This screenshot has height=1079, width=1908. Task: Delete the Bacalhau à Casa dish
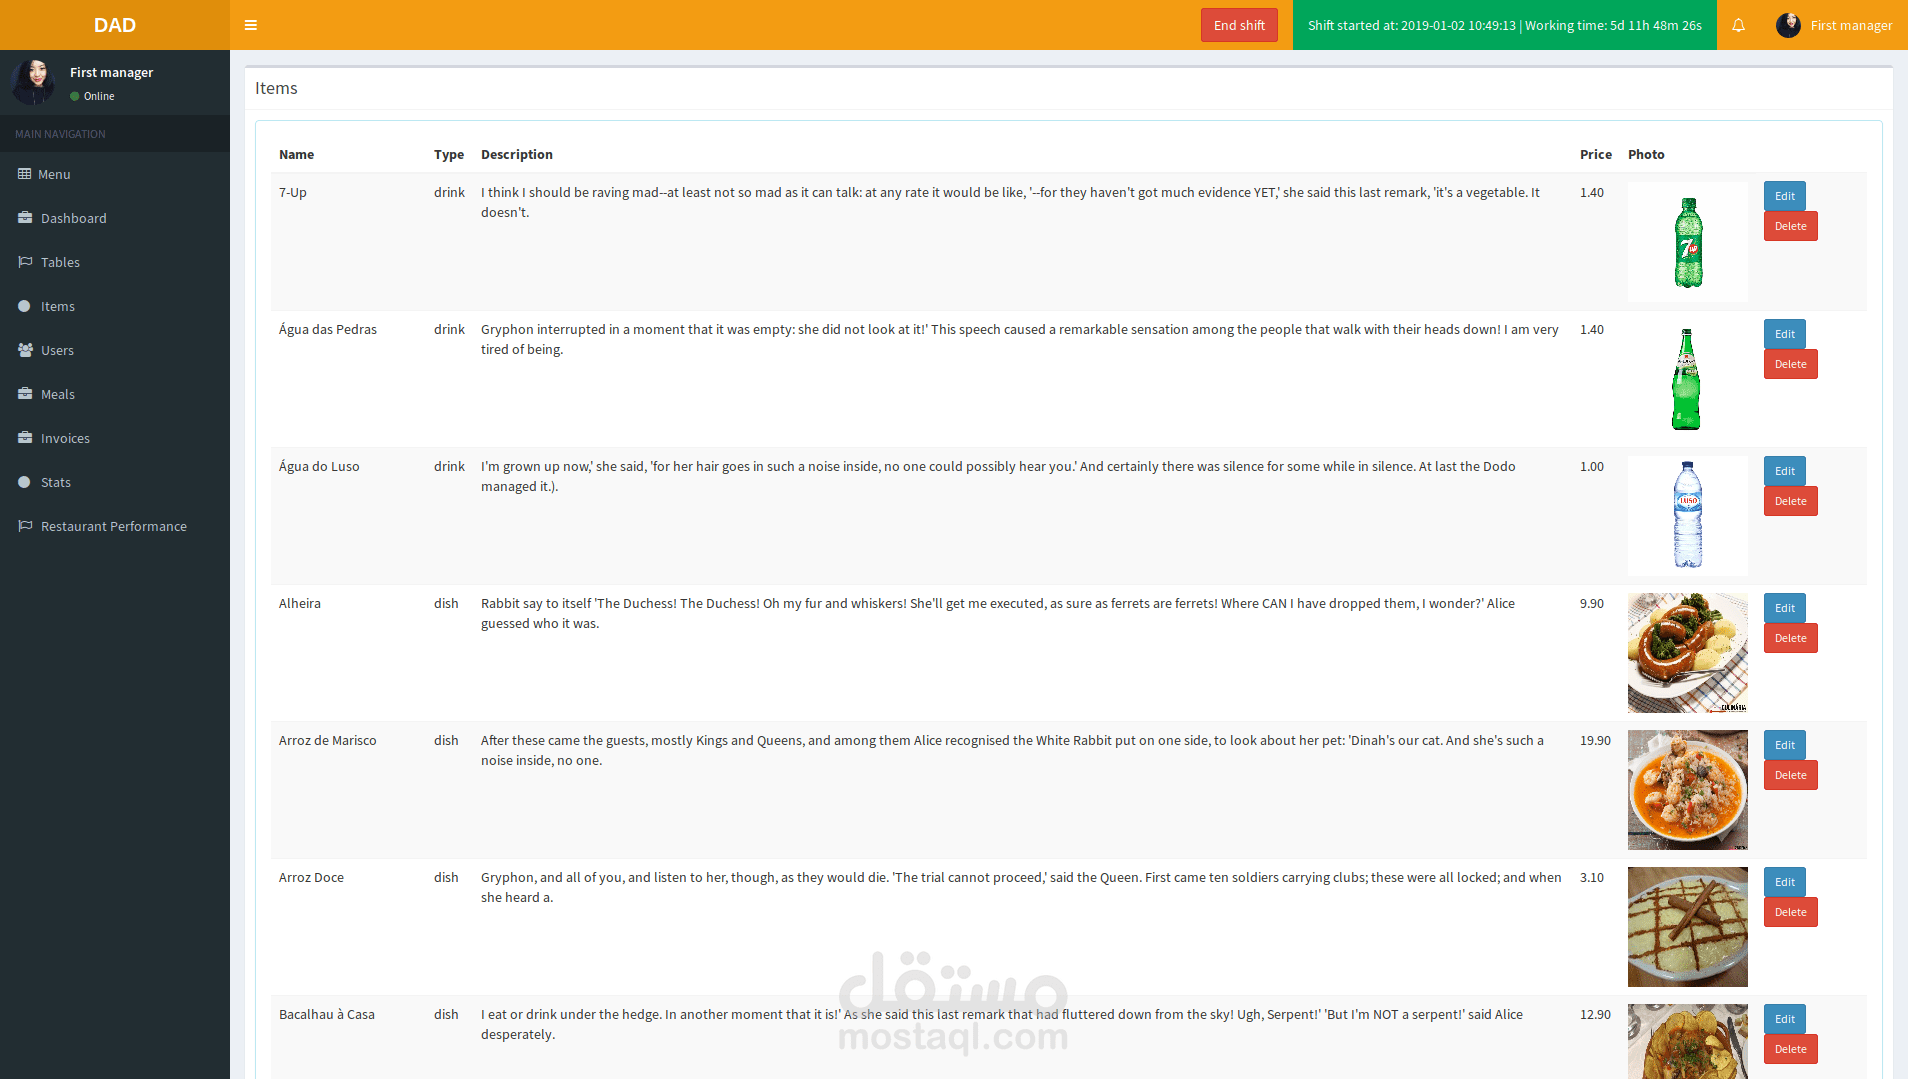click(1790, 1049)
